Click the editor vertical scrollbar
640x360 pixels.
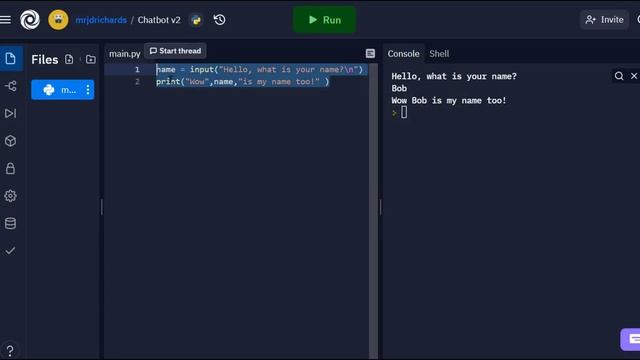(373, 211)
